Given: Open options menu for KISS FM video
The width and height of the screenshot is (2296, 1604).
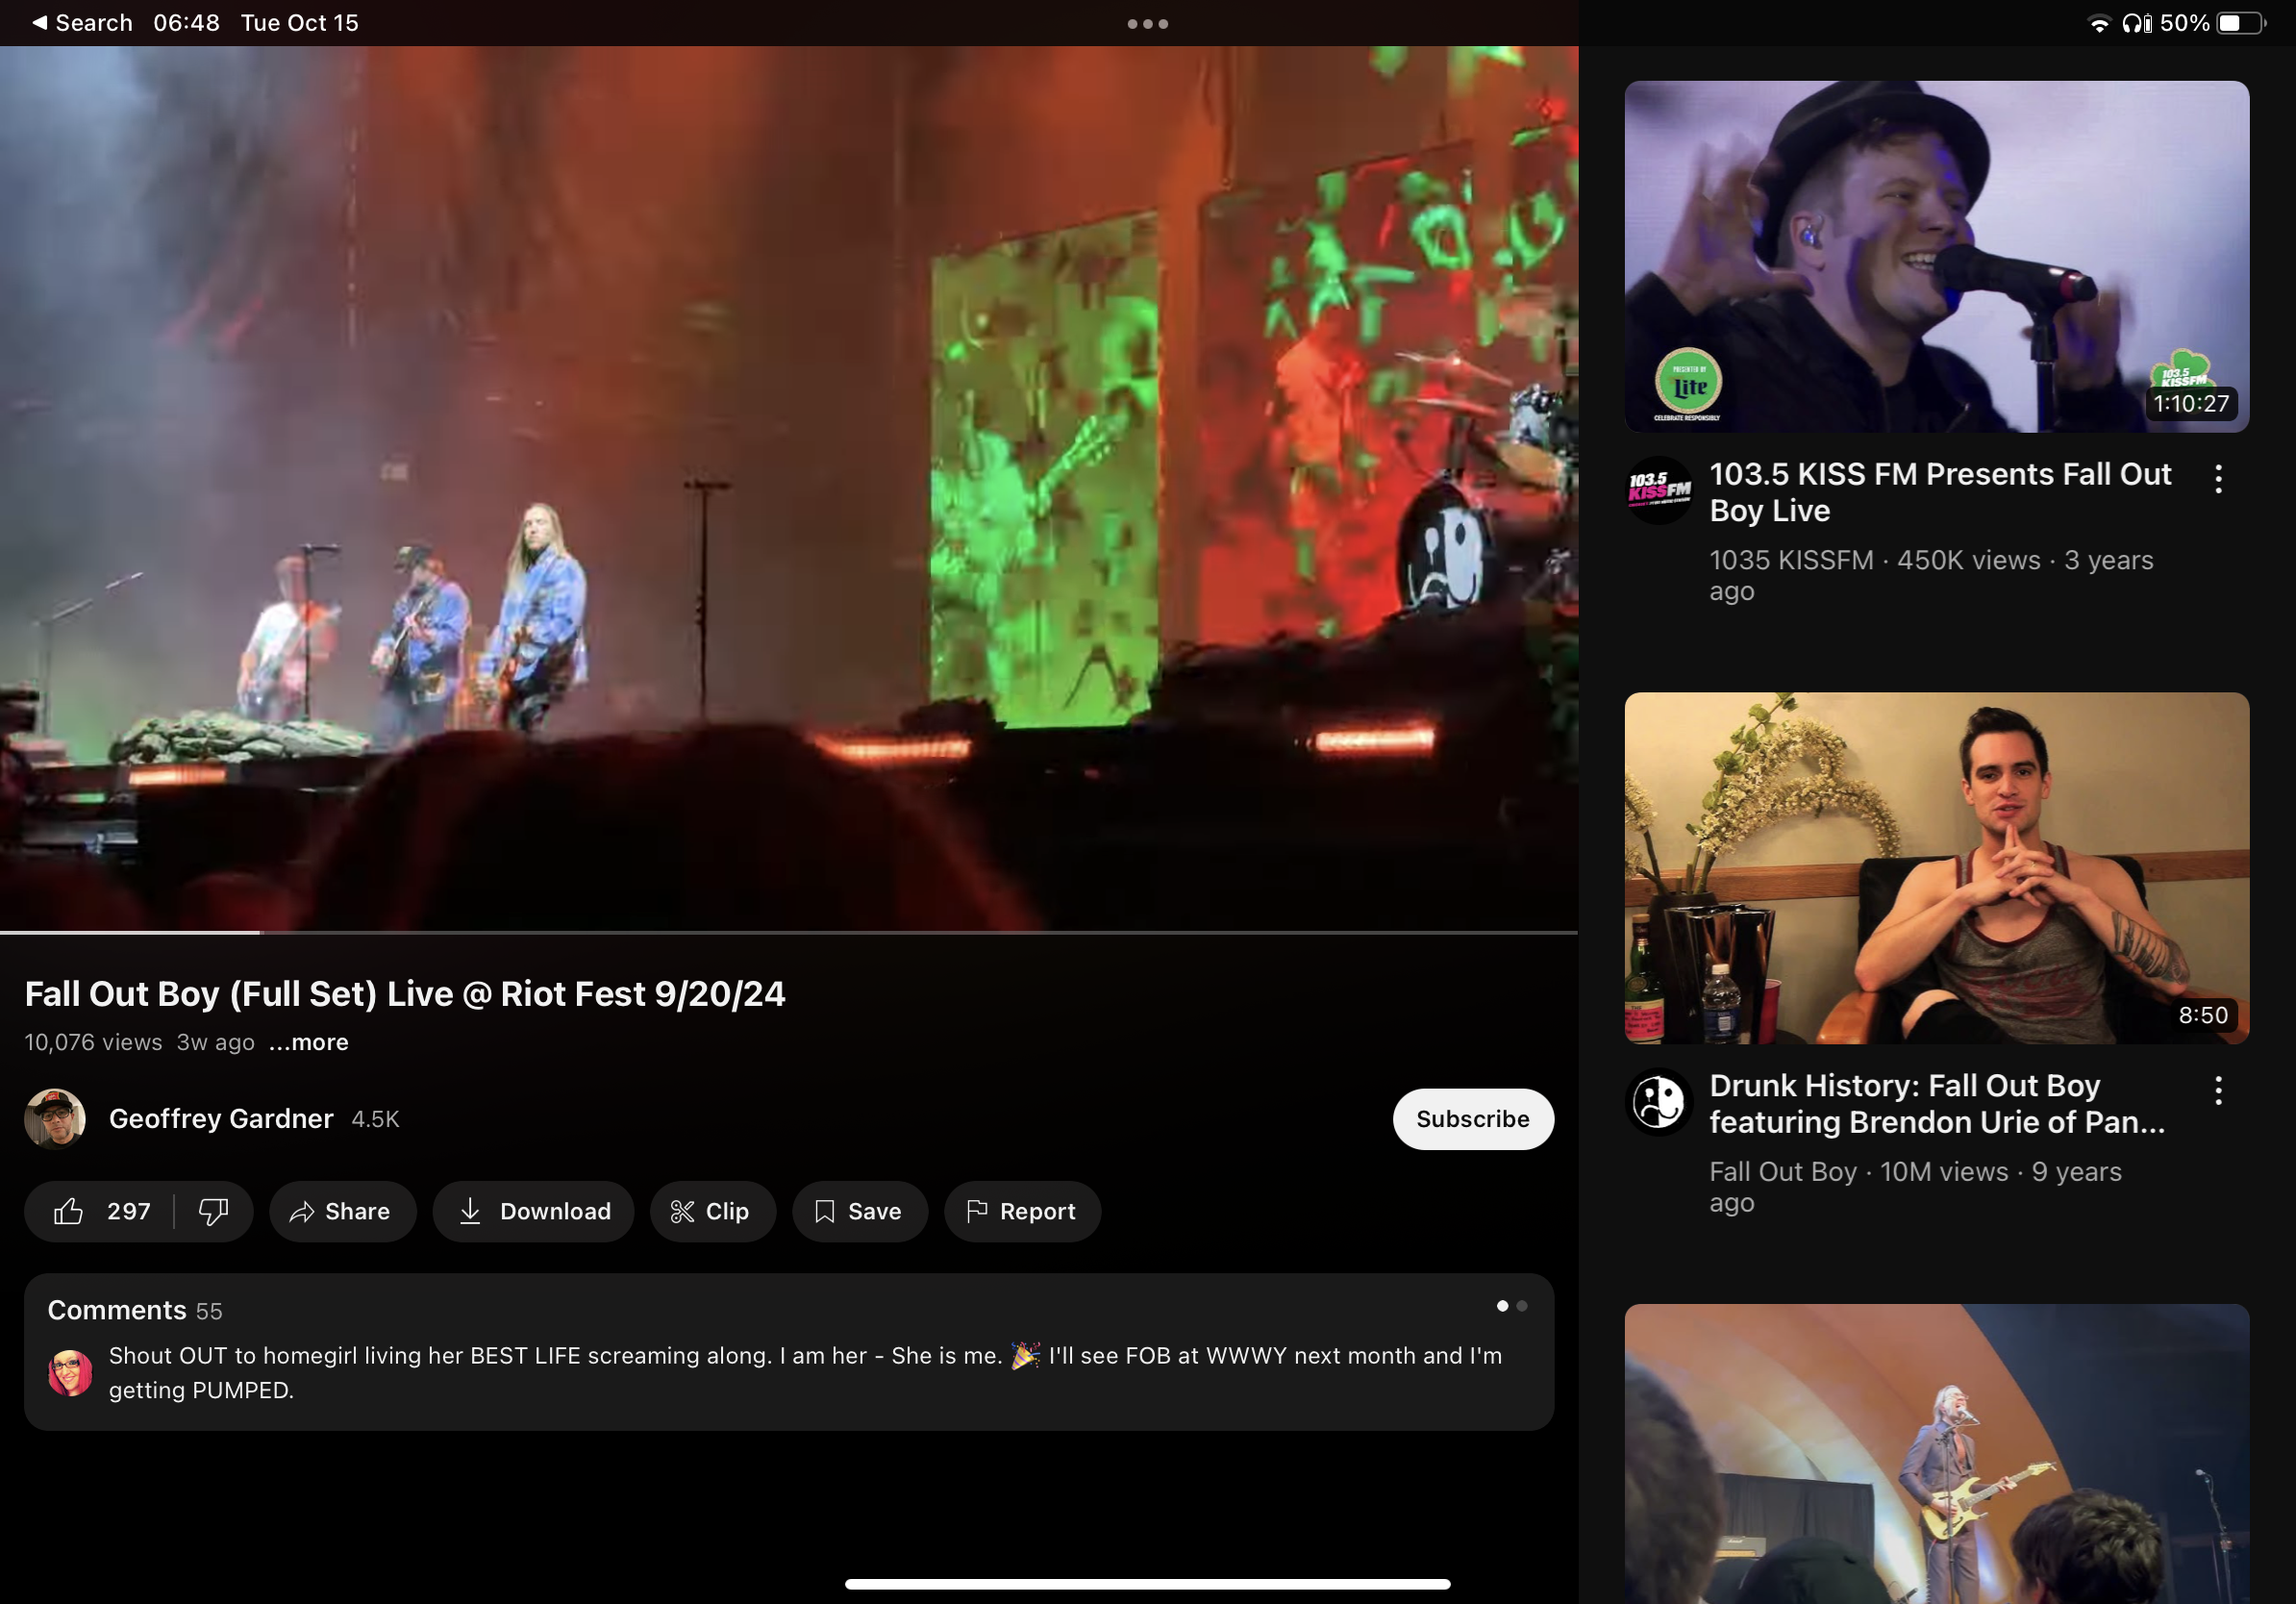Looking at the screenshot, I should pos(2218,479).
